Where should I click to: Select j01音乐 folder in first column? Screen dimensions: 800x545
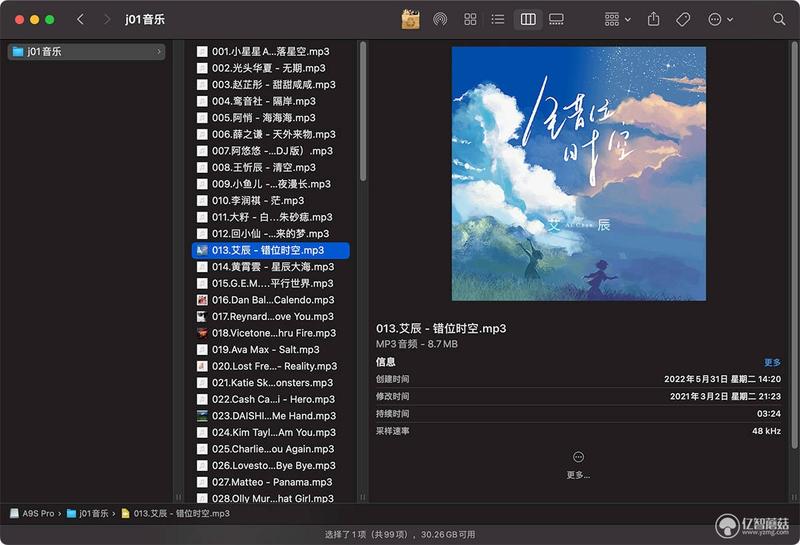86,52
